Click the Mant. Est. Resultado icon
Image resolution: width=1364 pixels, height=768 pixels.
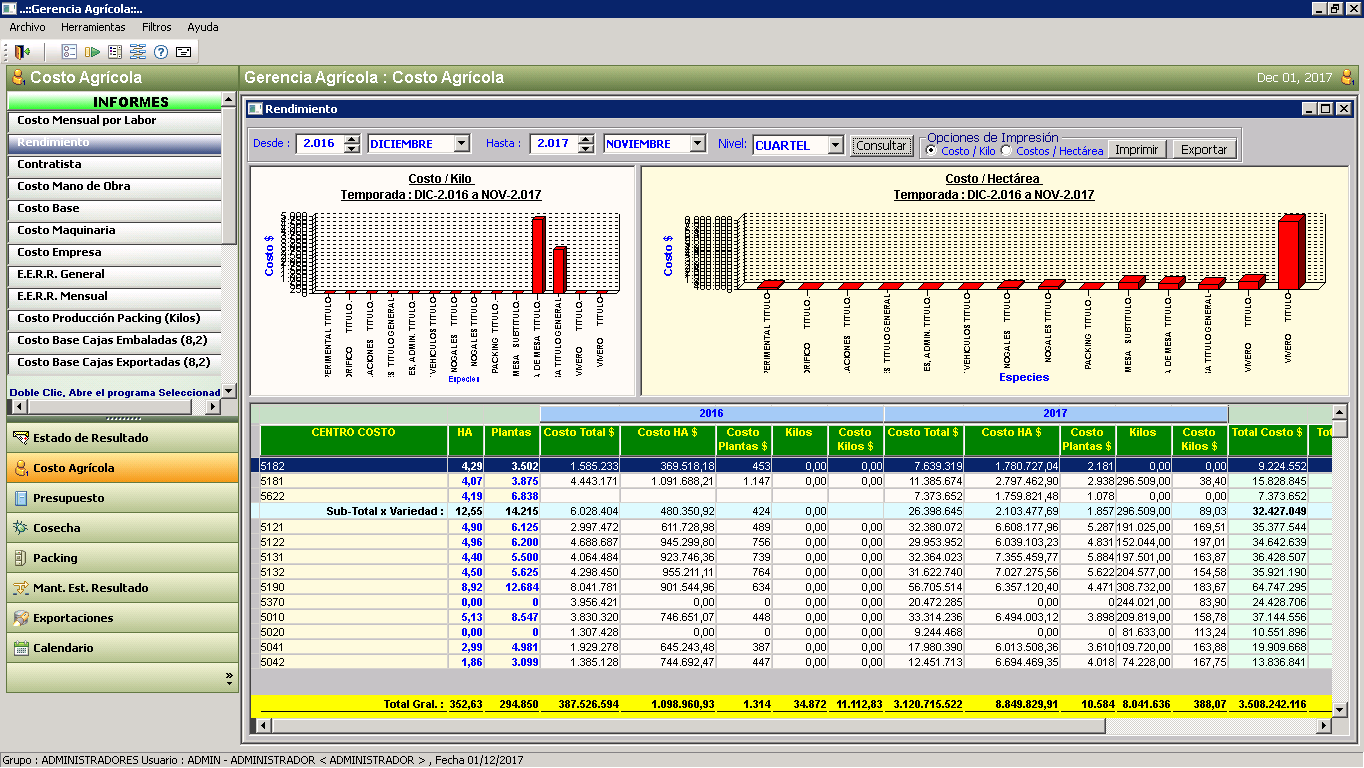point(21,588)
